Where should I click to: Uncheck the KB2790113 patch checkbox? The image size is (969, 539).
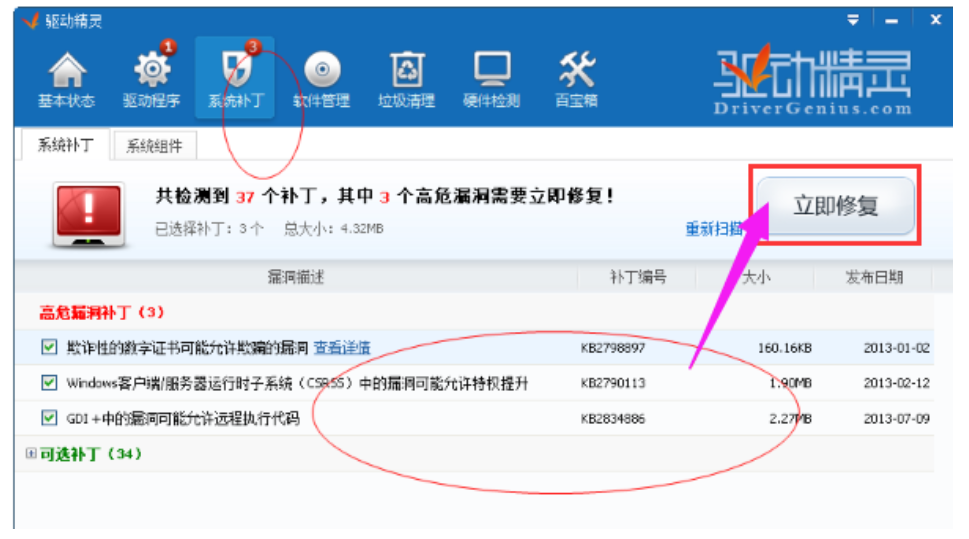tap(49, 383)
